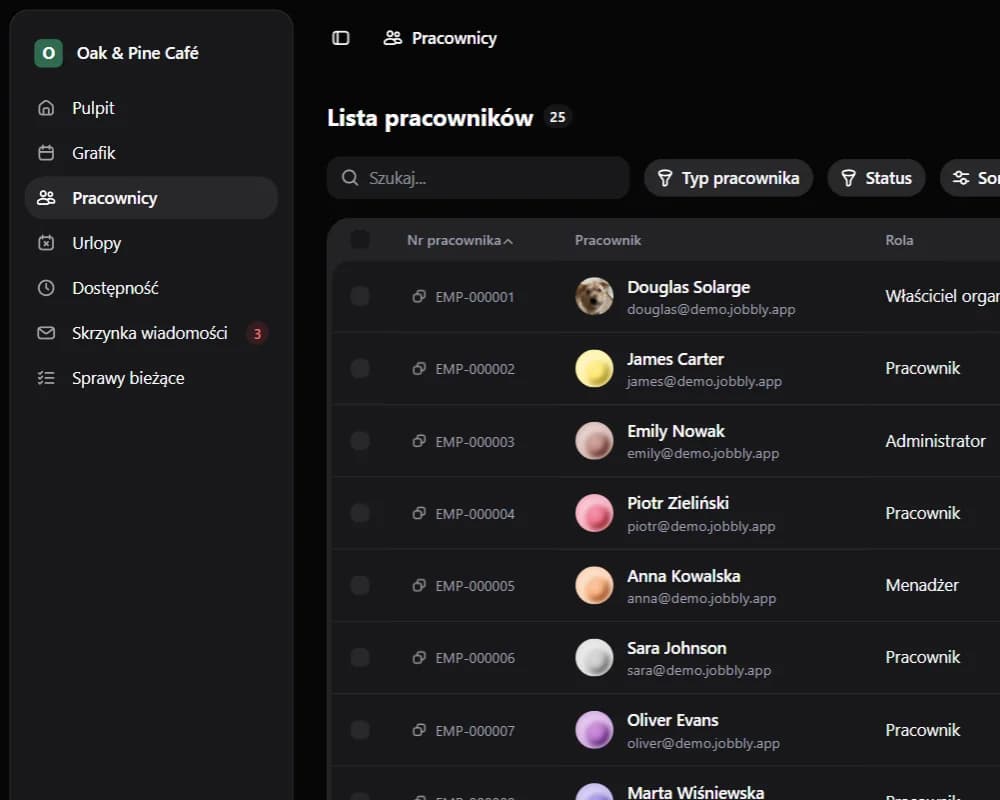
Task: Click email anna@demo.jobbly.app
Action: click(x=702, y=598)
